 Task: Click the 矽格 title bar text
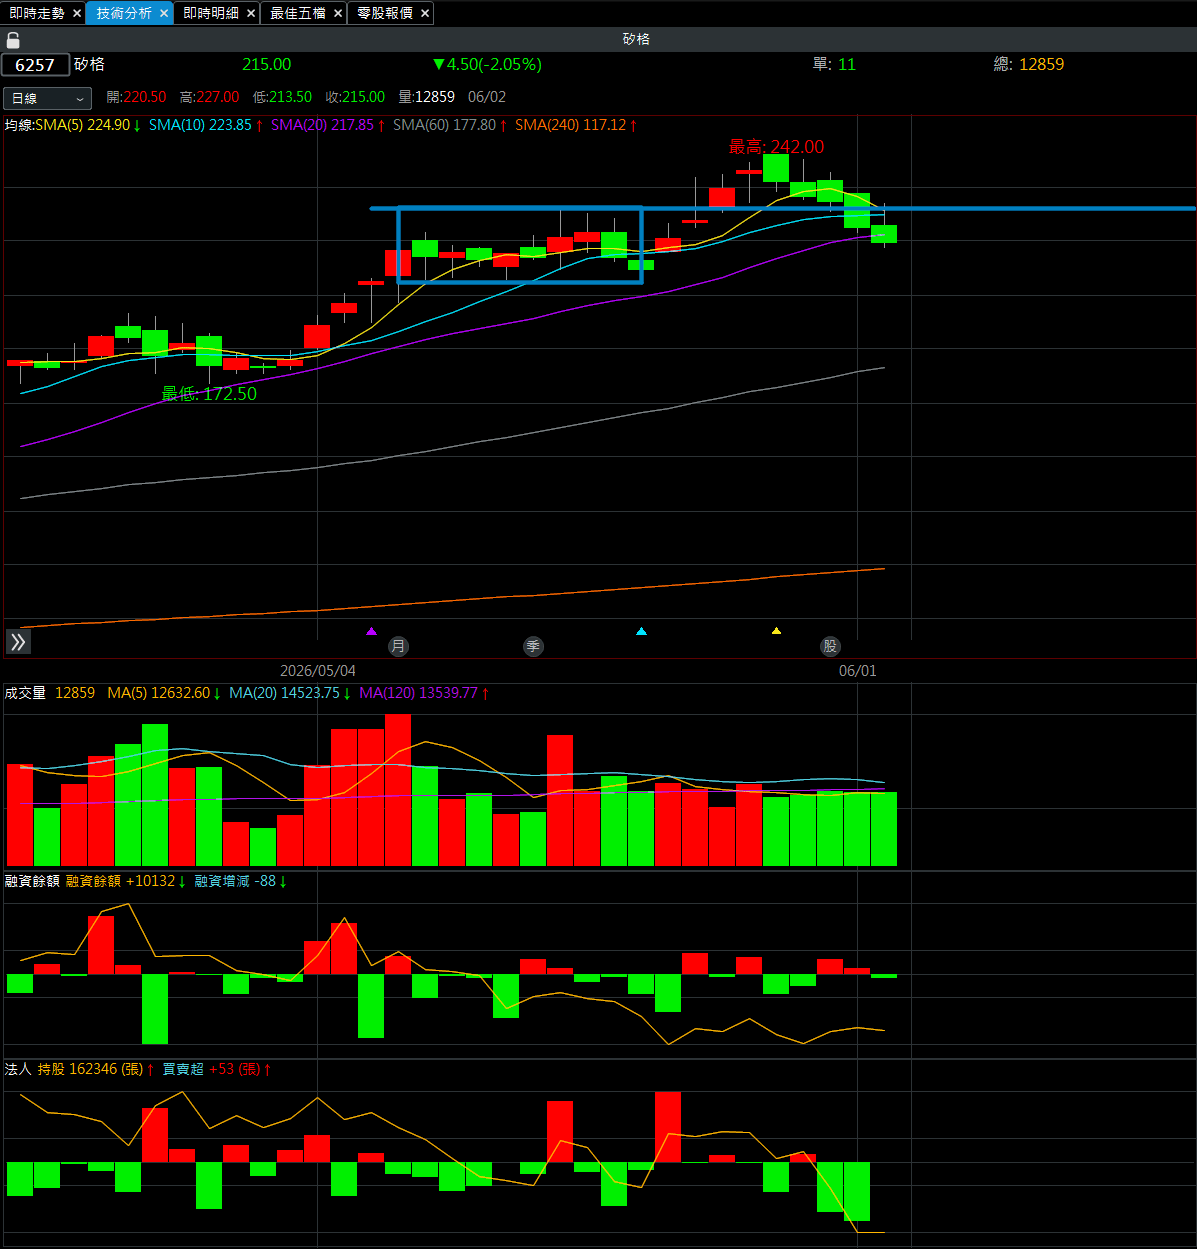[x=636, y=39]
